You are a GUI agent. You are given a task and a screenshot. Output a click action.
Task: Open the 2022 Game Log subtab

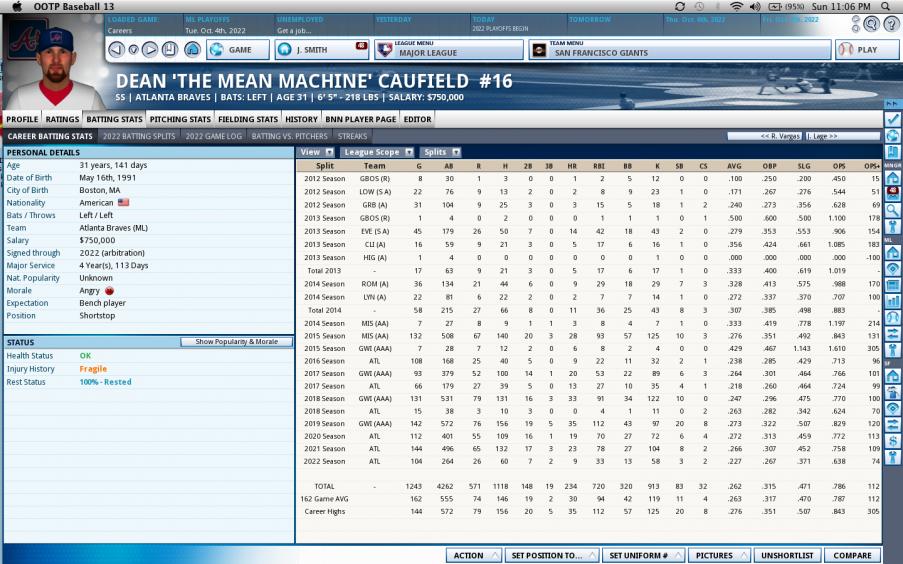212,136
